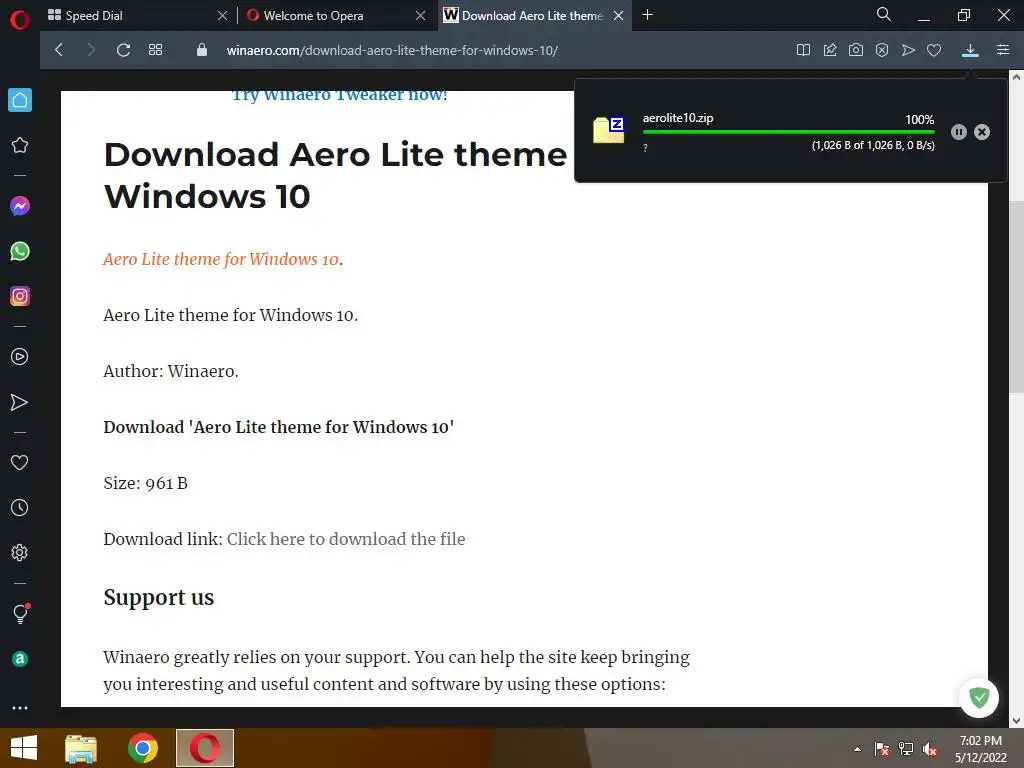Click the edit page pencil icon

pyautogui.click(x=829, y=50)
